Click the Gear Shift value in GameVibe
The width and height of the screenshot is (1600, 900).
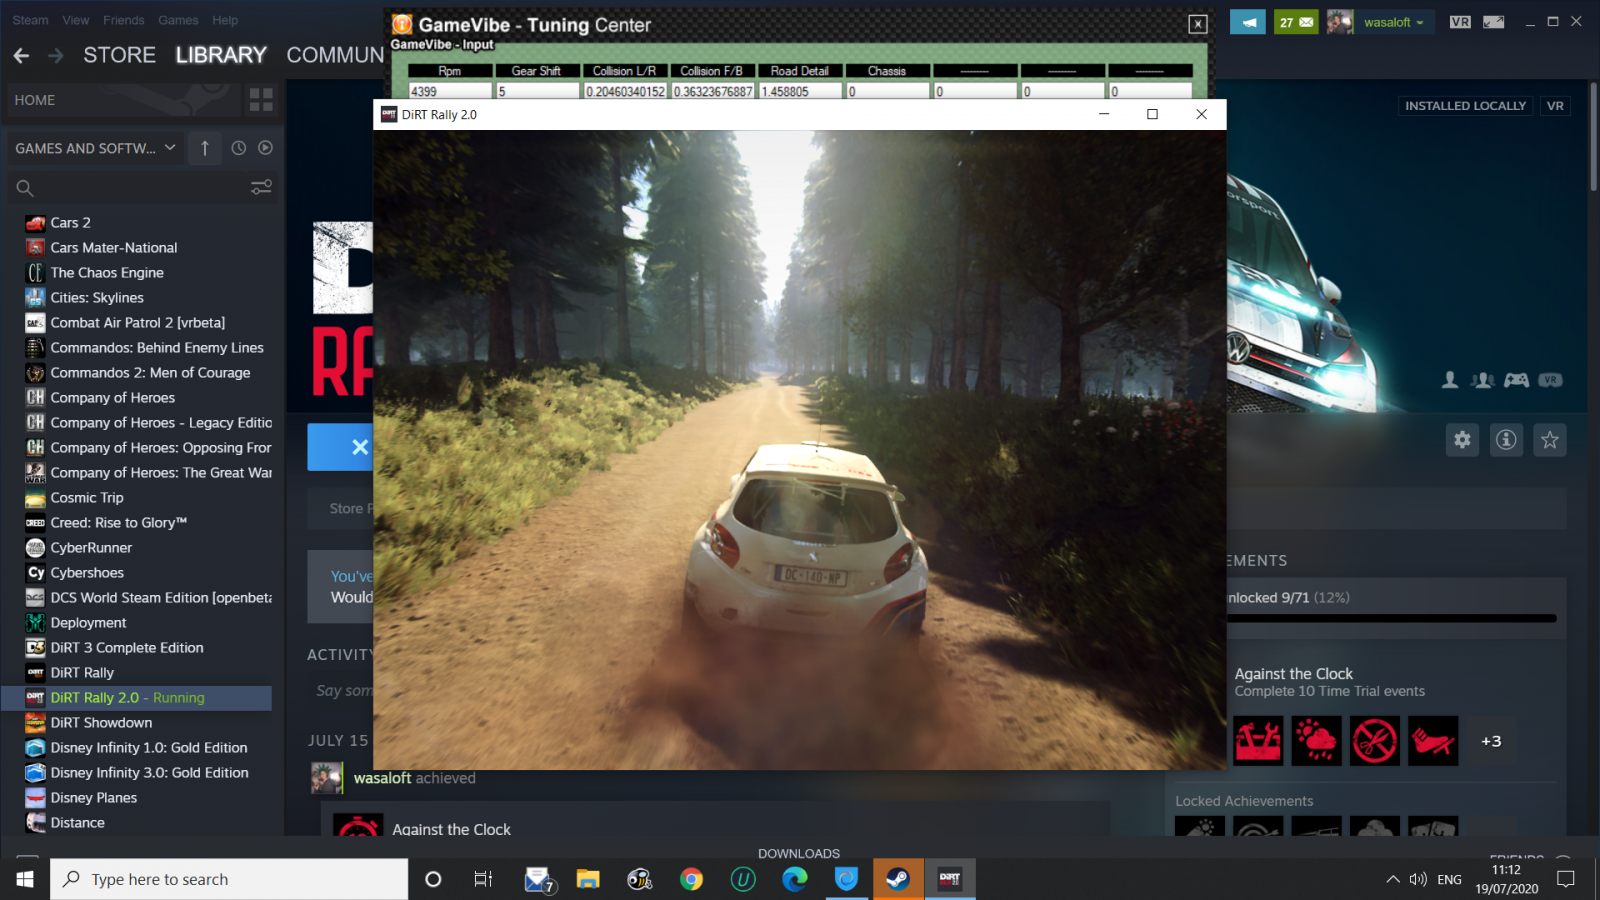[538, 91]
